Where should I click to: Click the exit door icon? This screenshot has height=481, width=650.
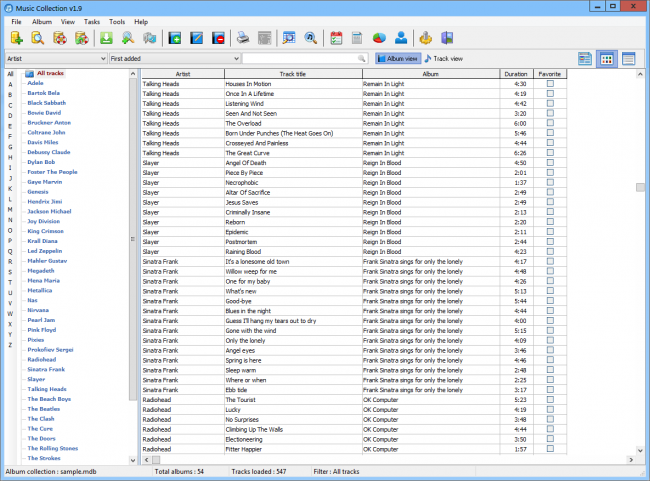(x=447, y=38)
